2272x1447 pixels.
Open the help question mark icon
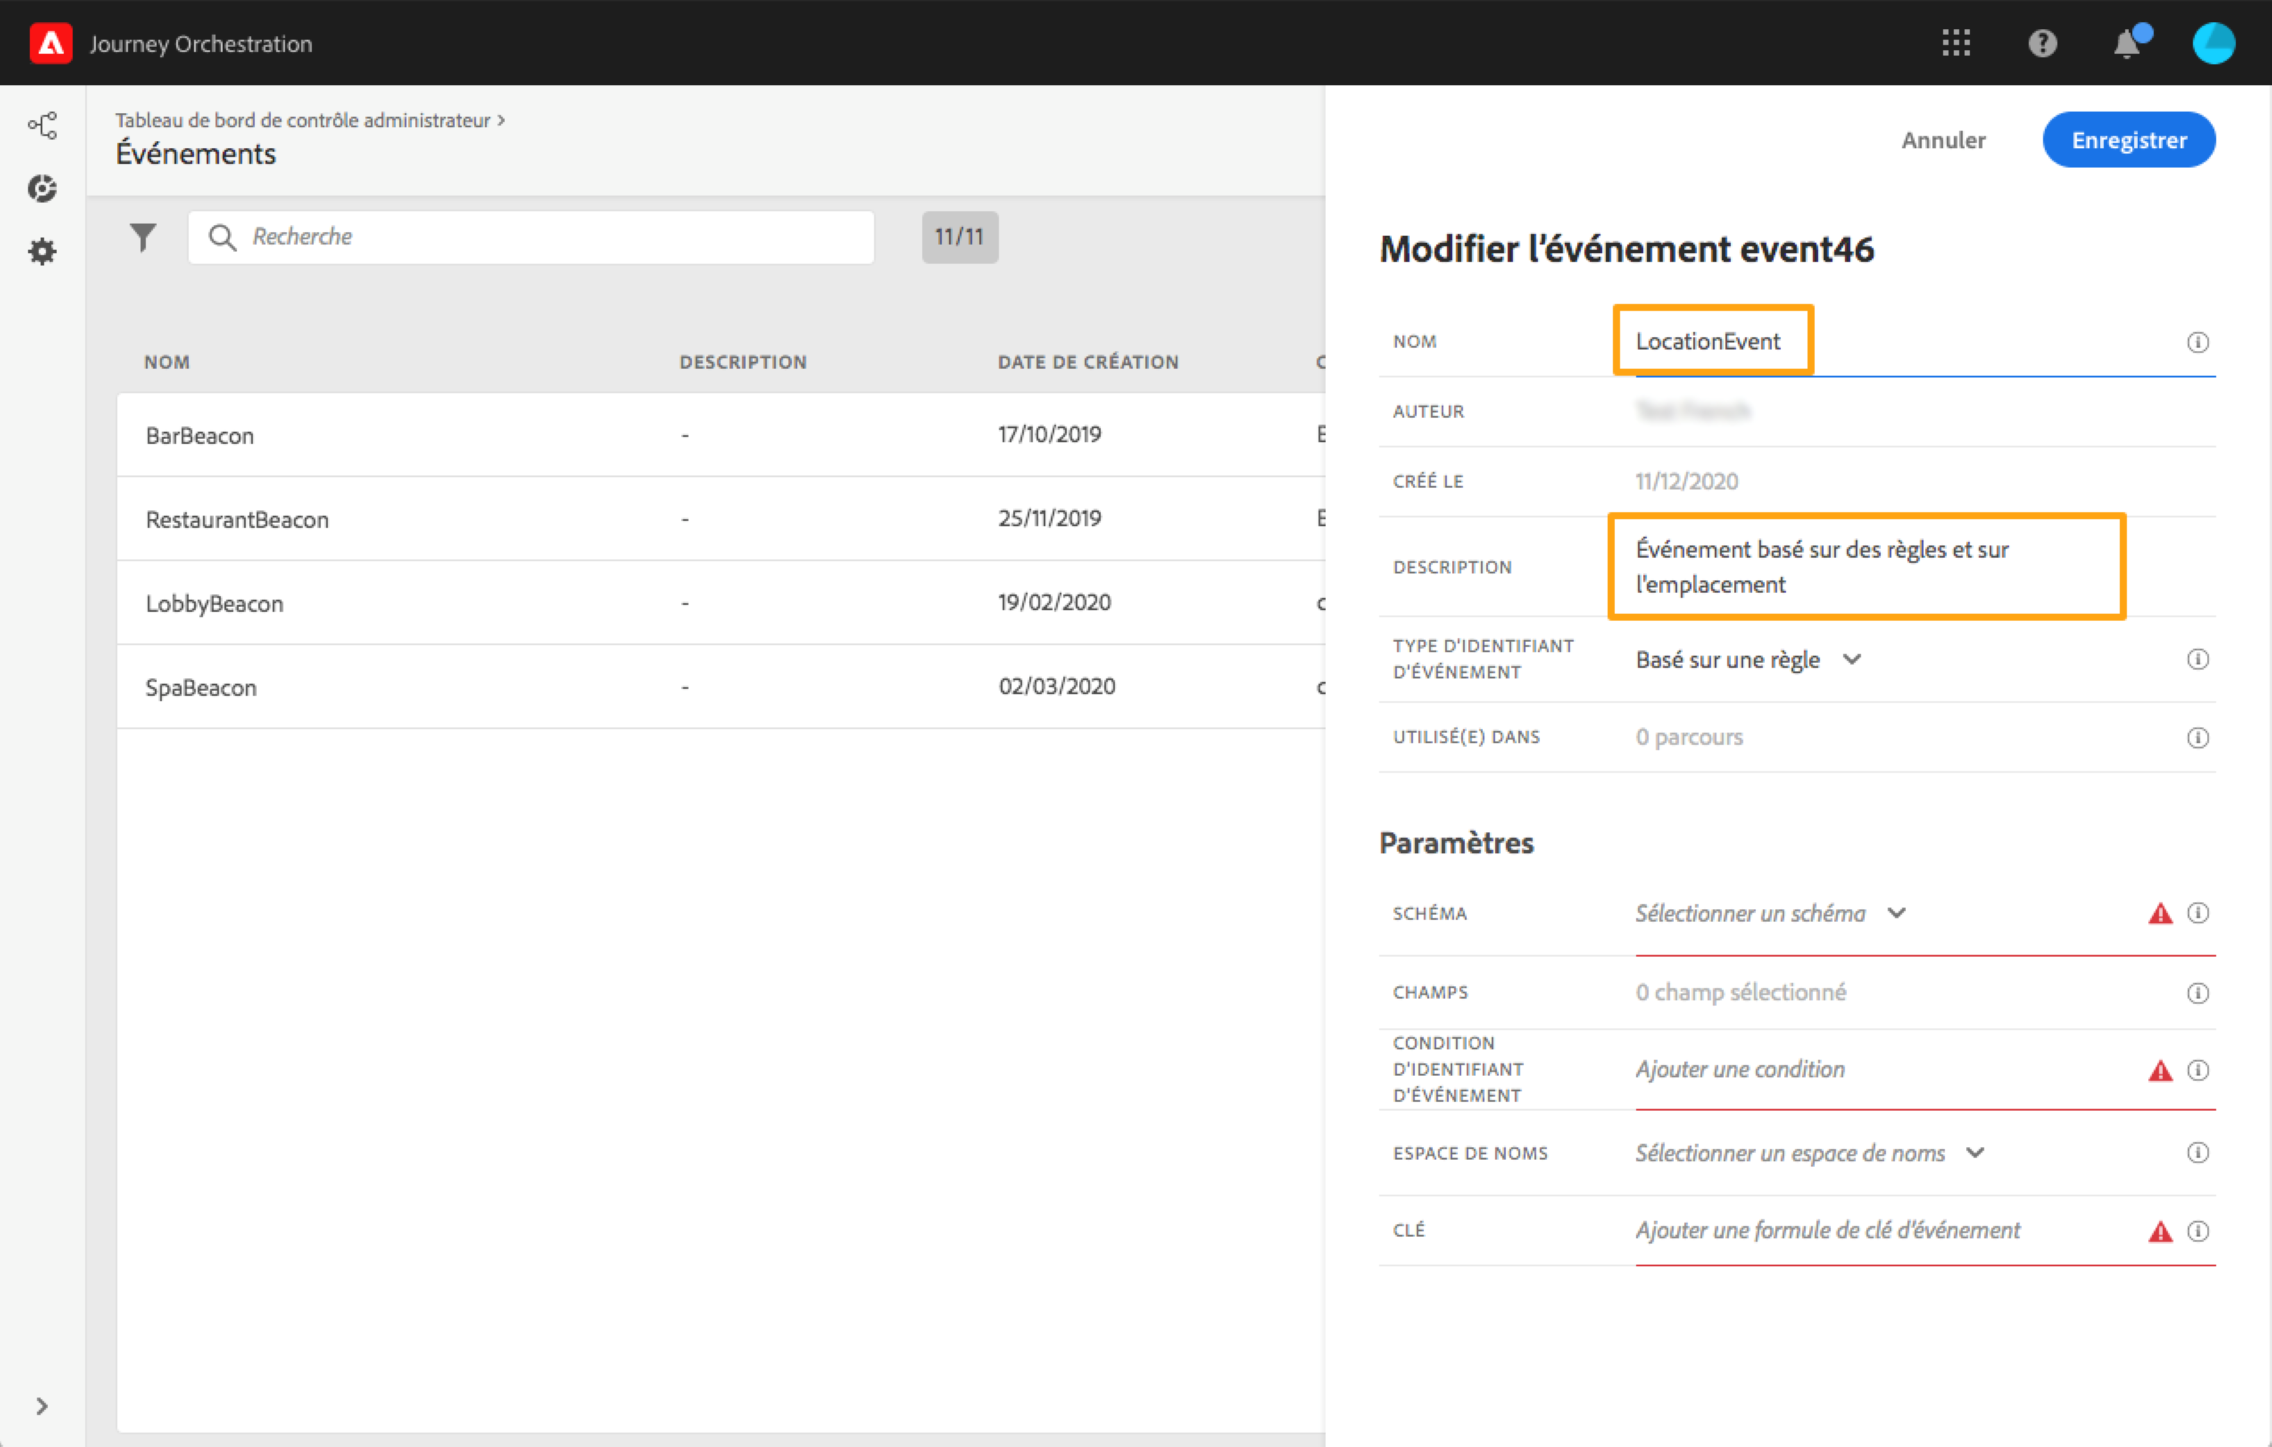2041,43
